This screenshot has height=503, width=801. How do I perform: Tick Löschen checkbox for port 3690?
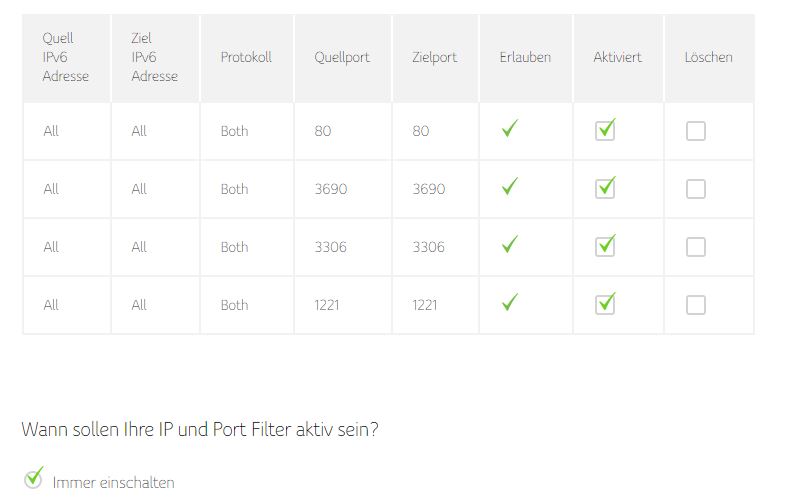coord(696,189)
